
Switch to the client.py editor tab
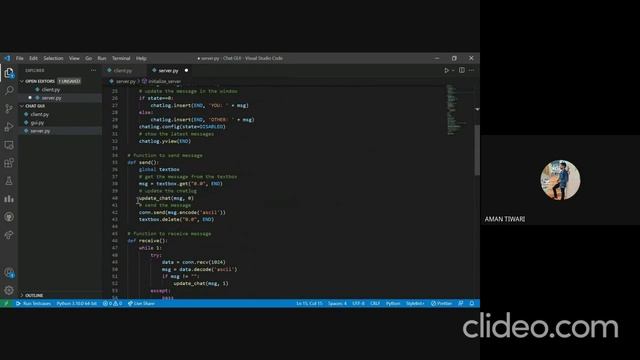123,71
